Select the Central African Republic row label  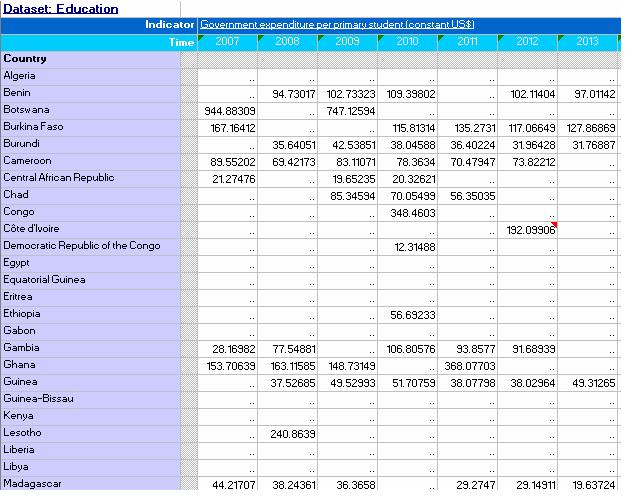point(59,177)
